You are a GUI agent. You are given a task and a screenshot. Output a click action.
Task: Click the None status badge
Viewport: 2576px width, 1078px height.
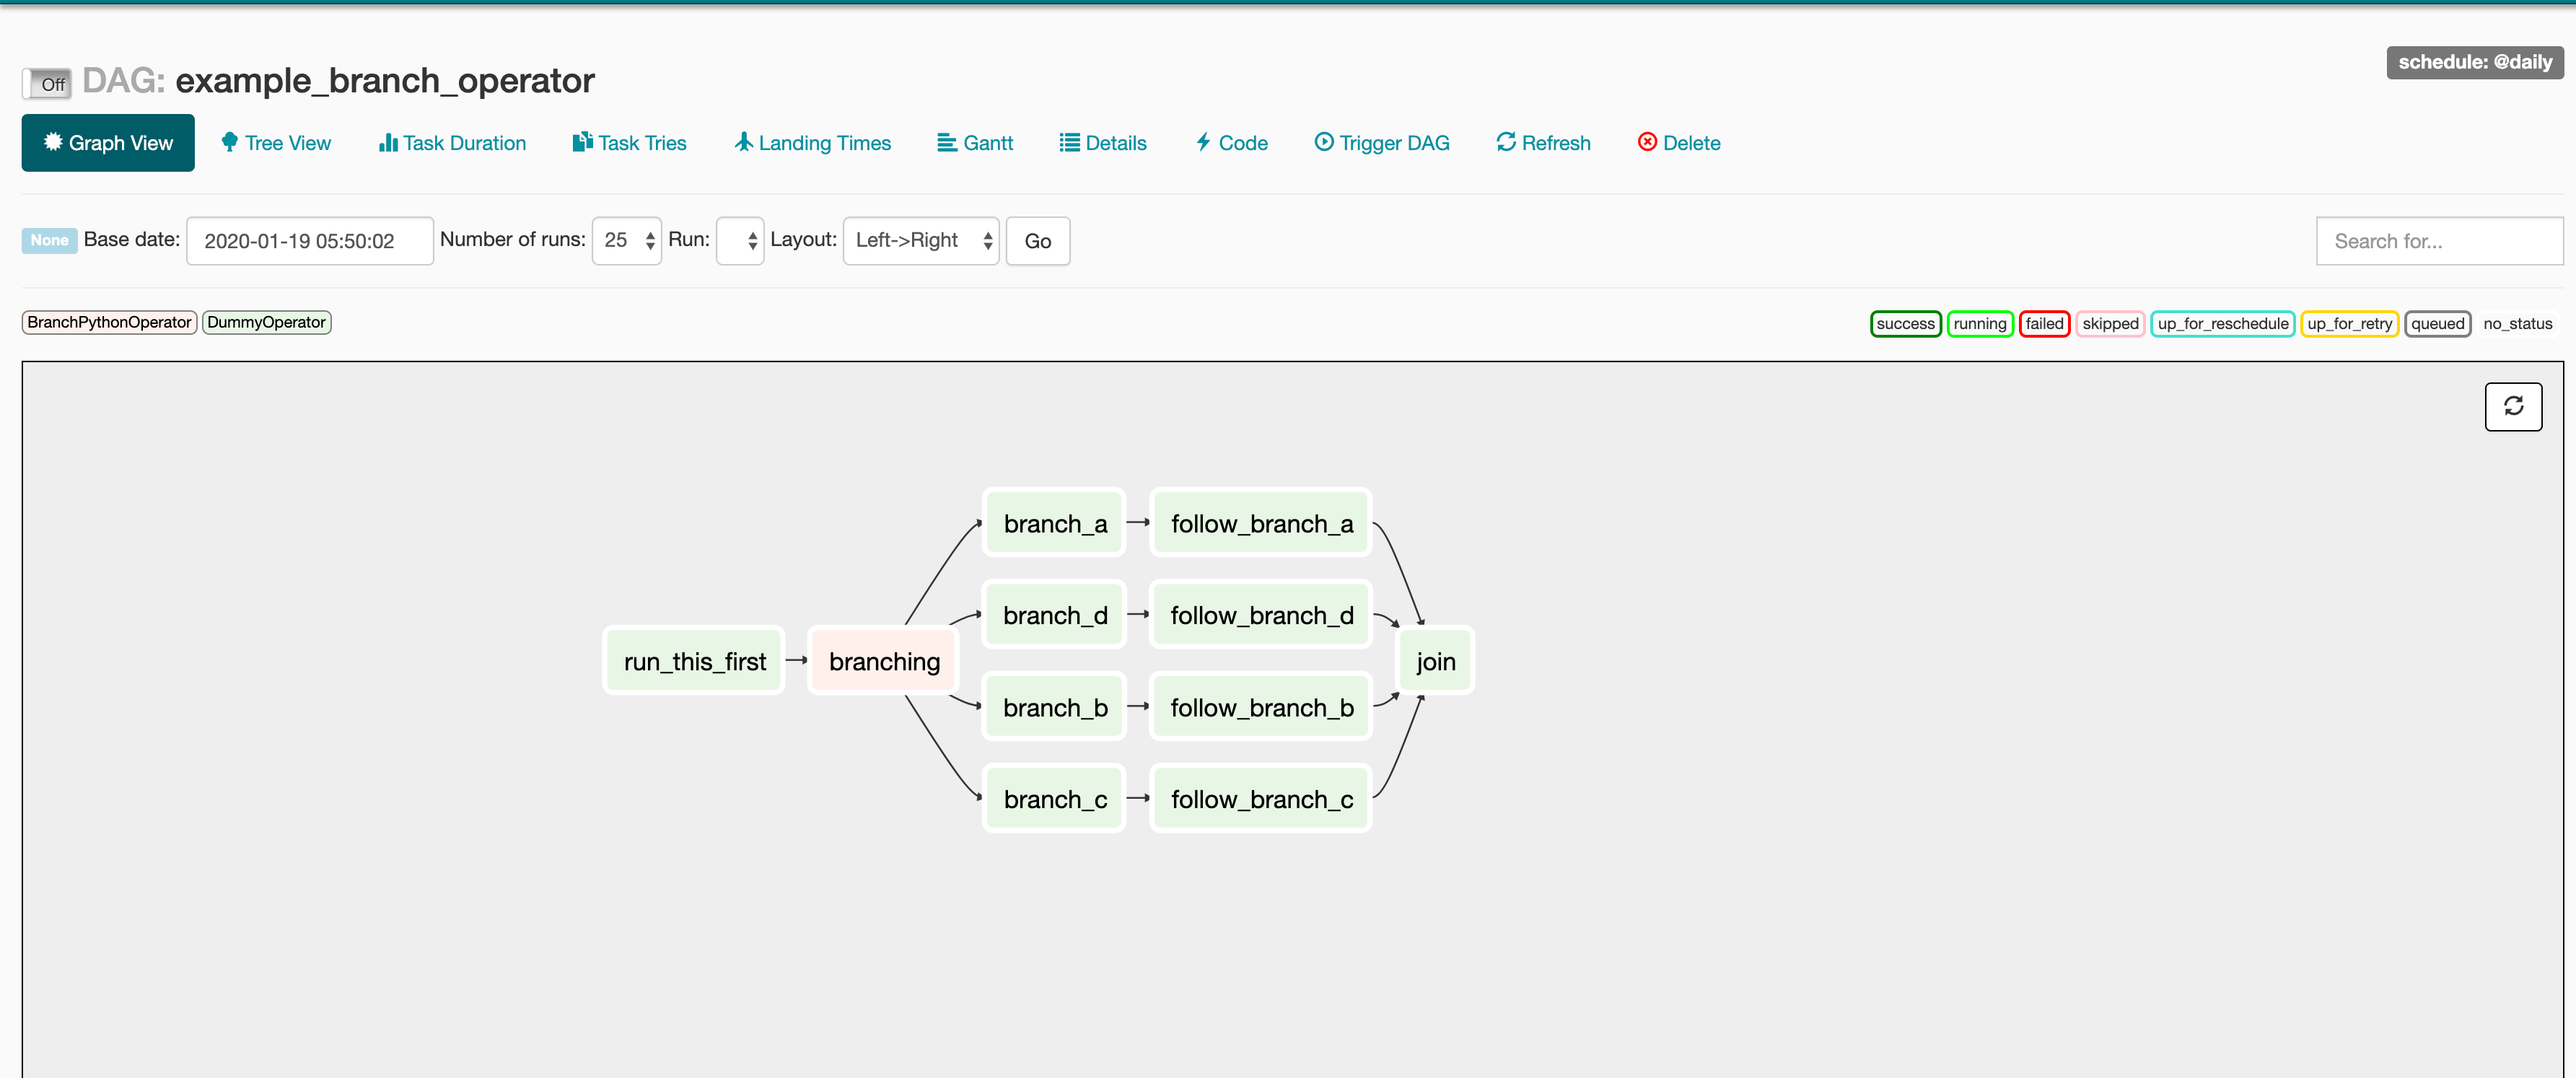(49, 240)
